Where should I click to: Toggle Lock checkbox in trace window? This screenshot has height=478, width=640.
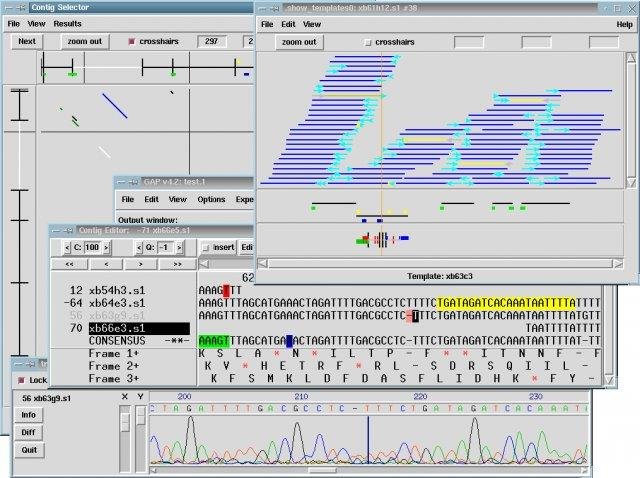21,380
